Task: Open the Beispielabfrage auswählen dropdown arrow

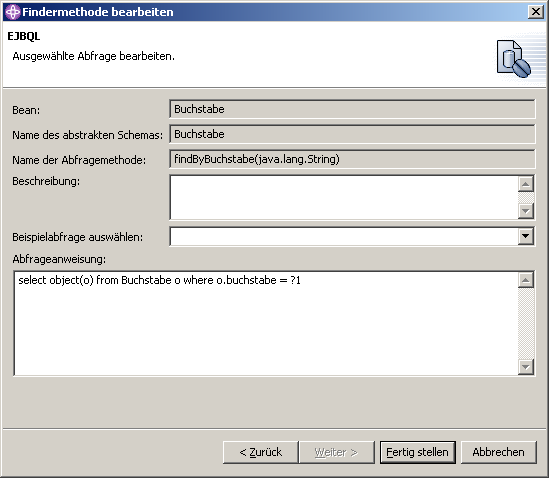Action: (526, 236)
